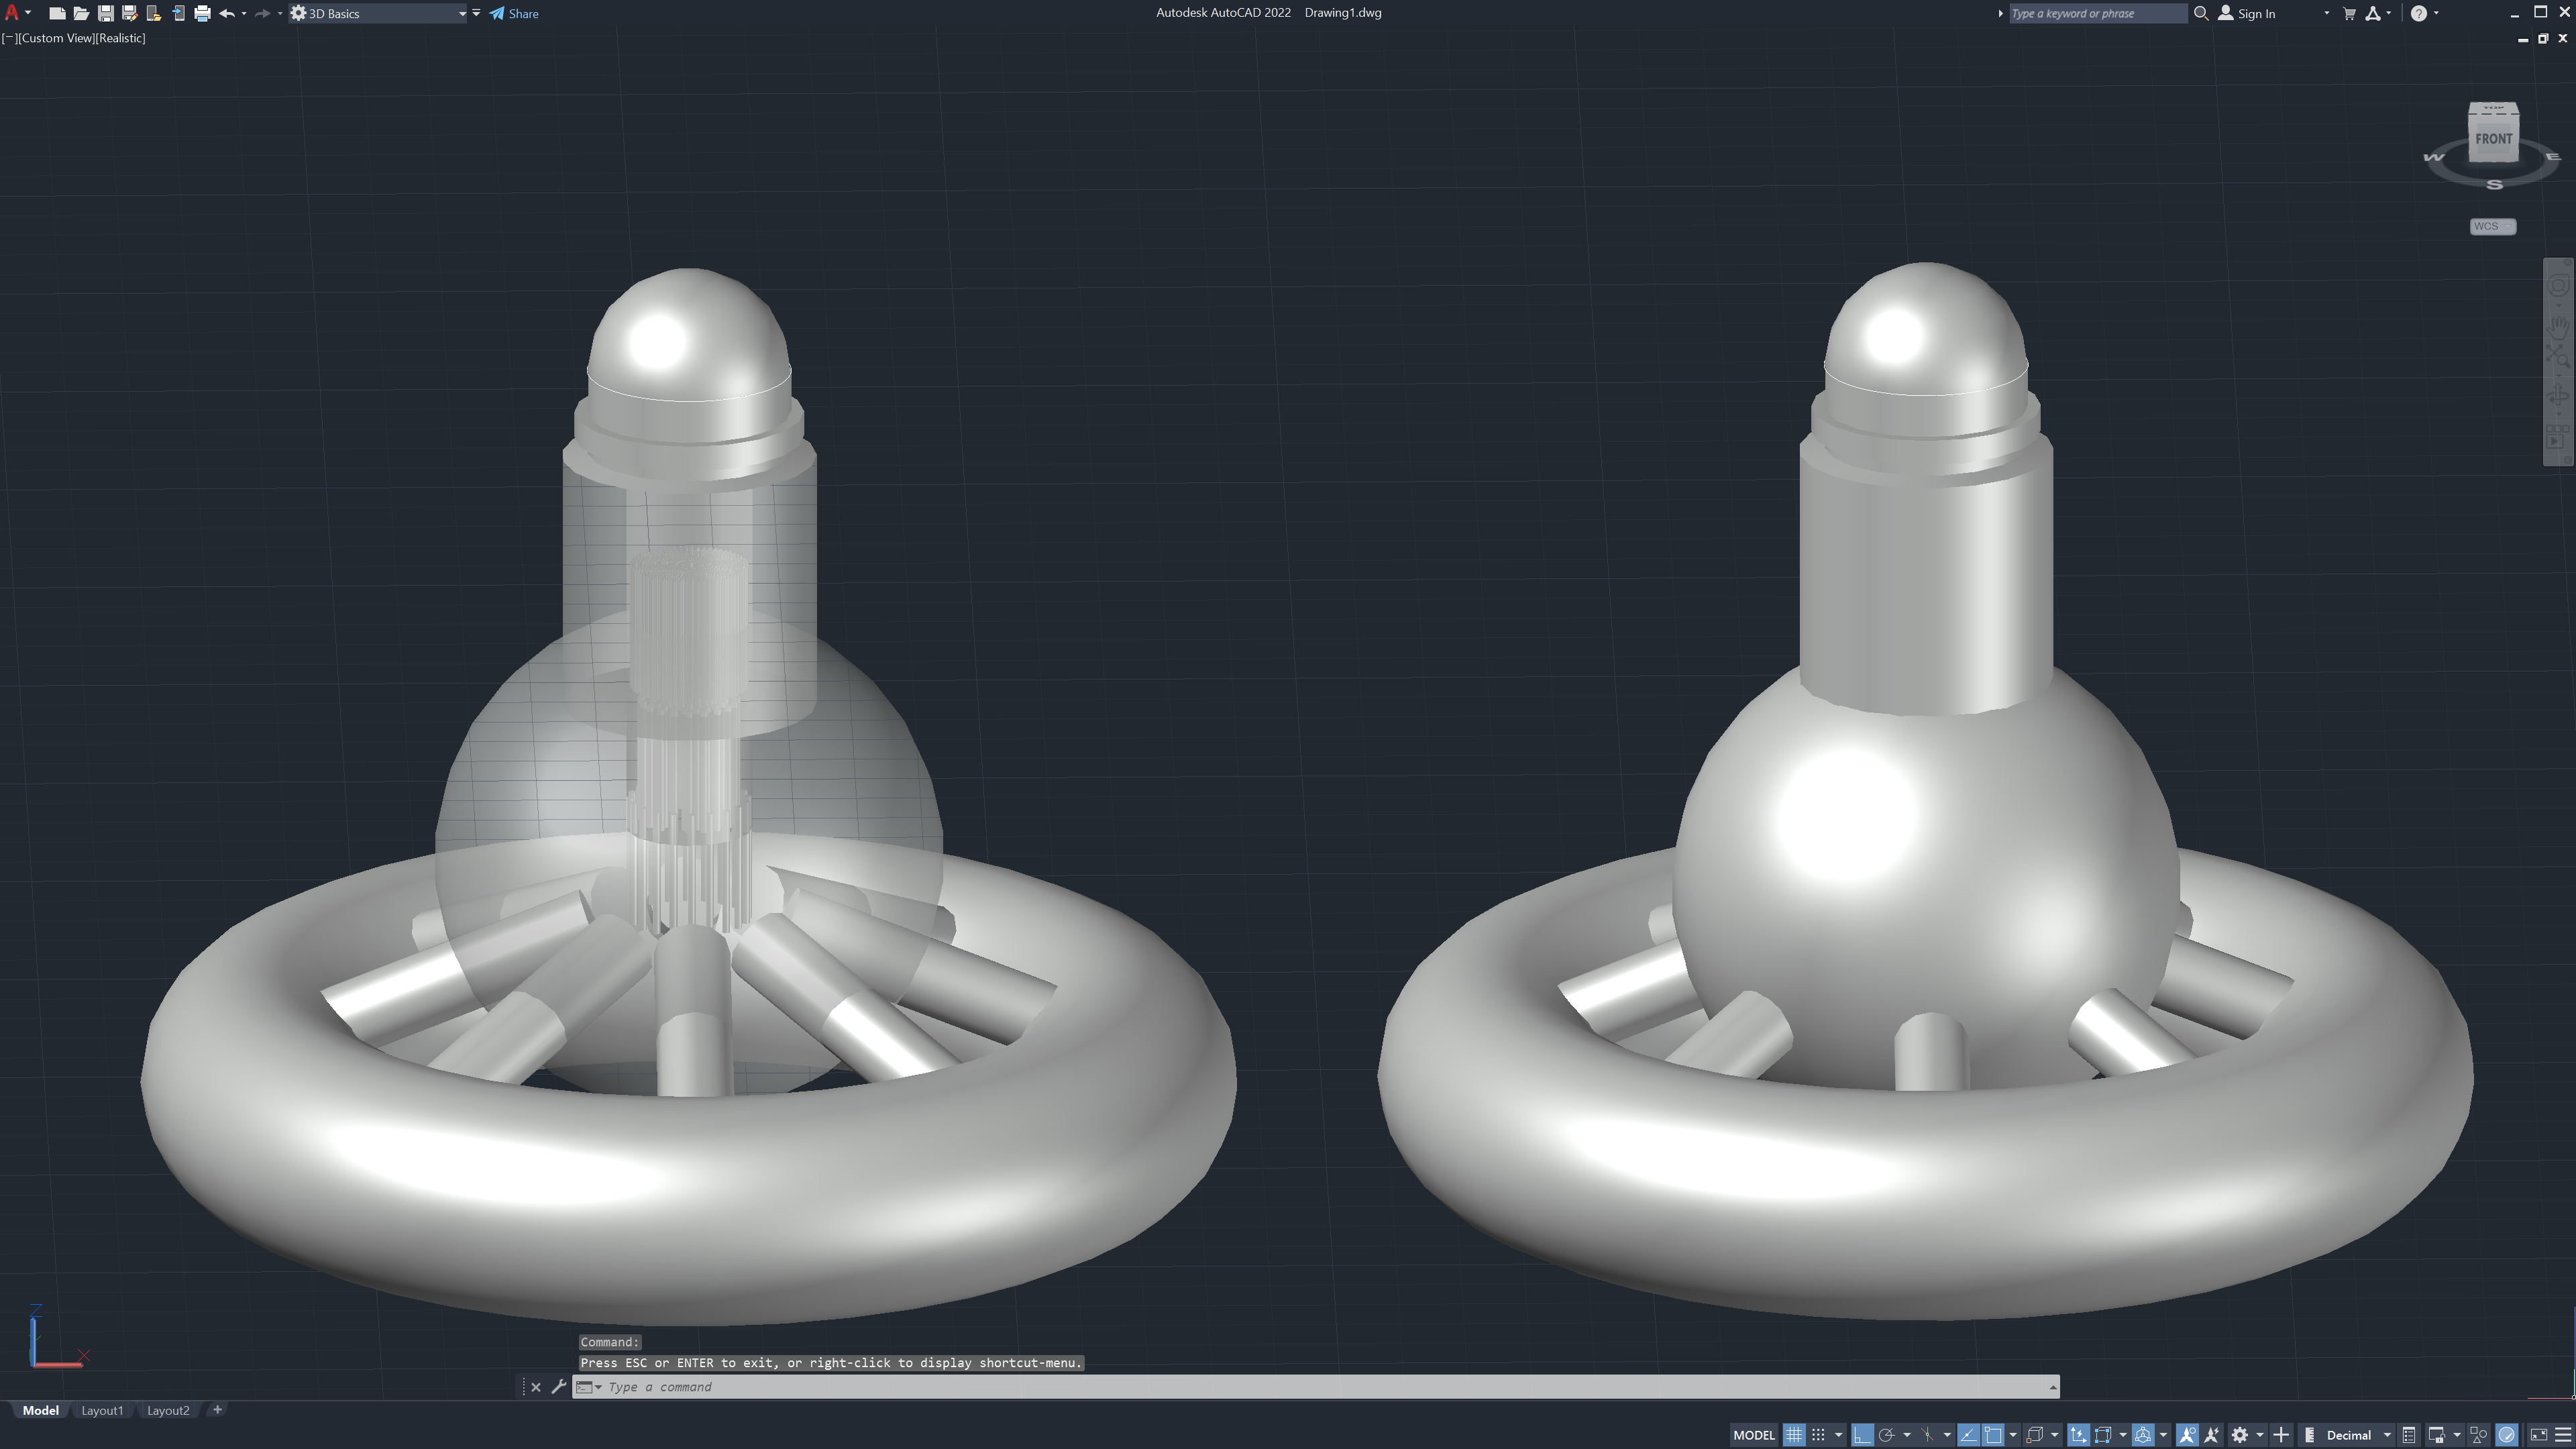This screenshot has height=1449, width=2576.
Task: Undo the last action
Action: [227, 13]
